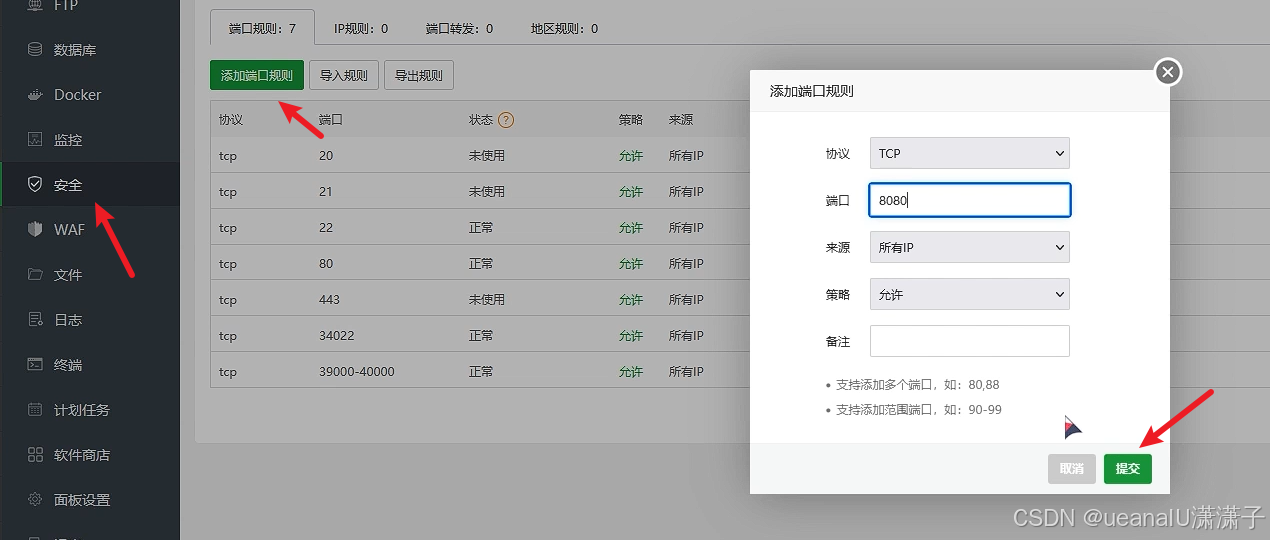Image resolution: width=1270 pixels, height=540 pixels.
Task: Click 正常 status in port 80 row
Action: pos(481,264)
